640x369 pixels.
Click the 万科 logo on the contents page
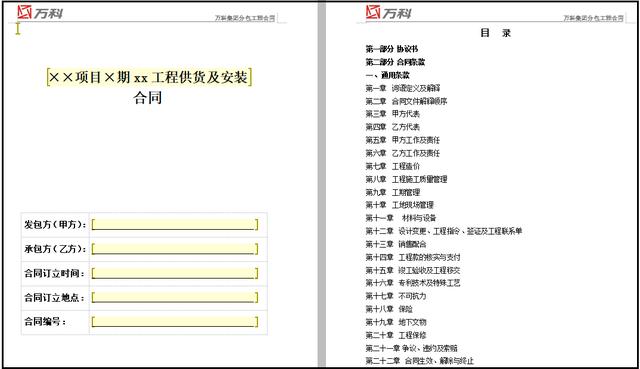coord(389,12)
